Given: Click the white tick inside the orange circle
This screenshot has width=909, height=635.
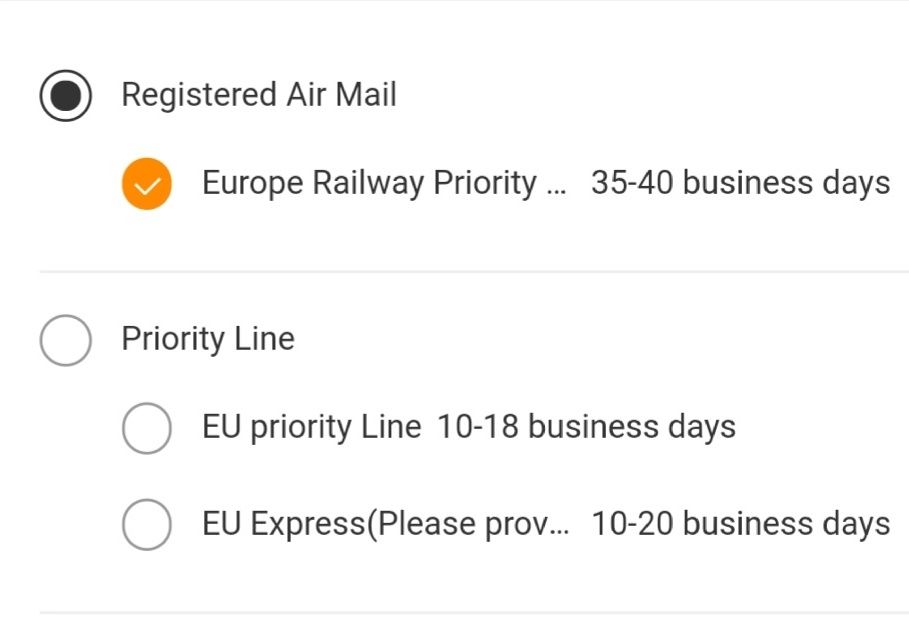Looking at the screenshot, I should click(146, 185).
